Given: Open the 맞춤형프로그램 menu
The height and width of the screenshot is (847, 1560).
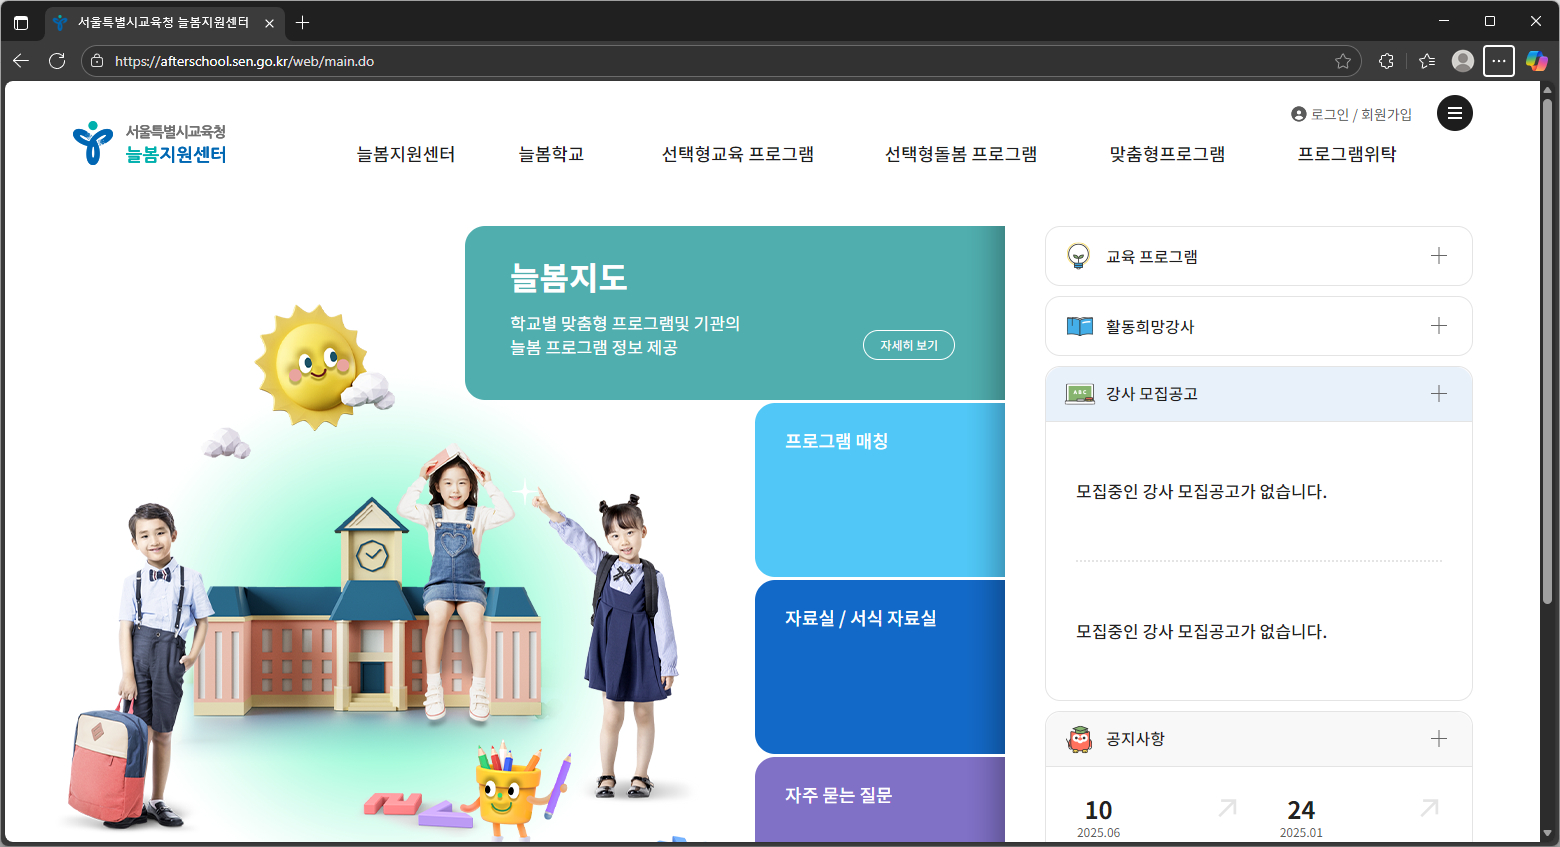Looking at the screenshot, I should (x=1166, y=154).
